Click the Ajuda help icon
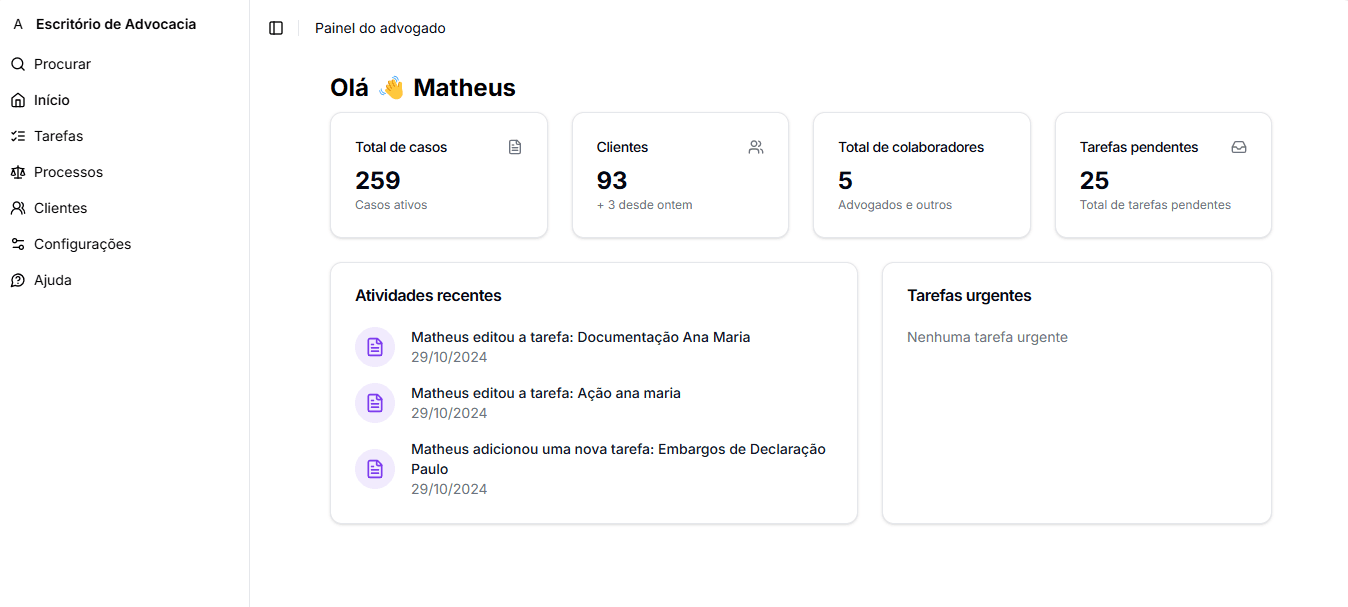 pyautogui.click(x=17, y=279)
